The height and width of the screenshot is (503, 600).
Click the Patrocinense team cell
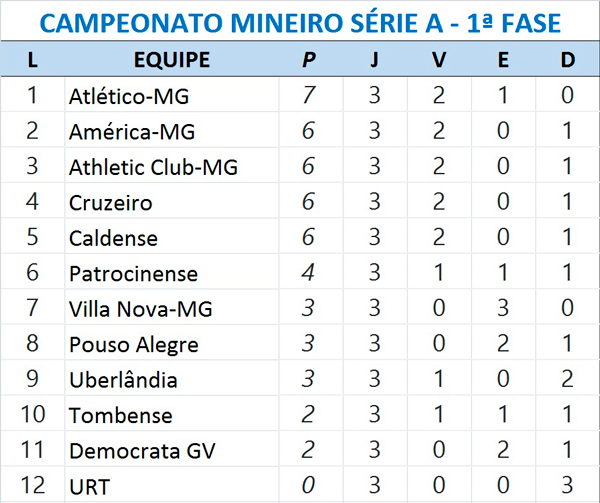coord(133,274)
